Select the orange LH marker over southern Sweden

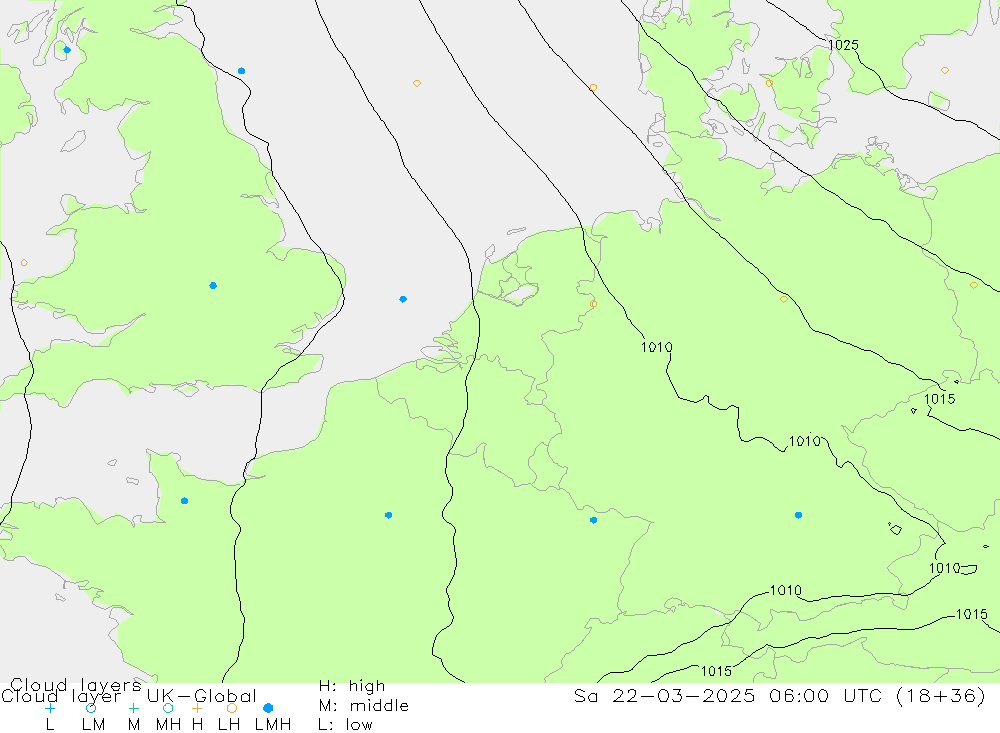(945, 71)
